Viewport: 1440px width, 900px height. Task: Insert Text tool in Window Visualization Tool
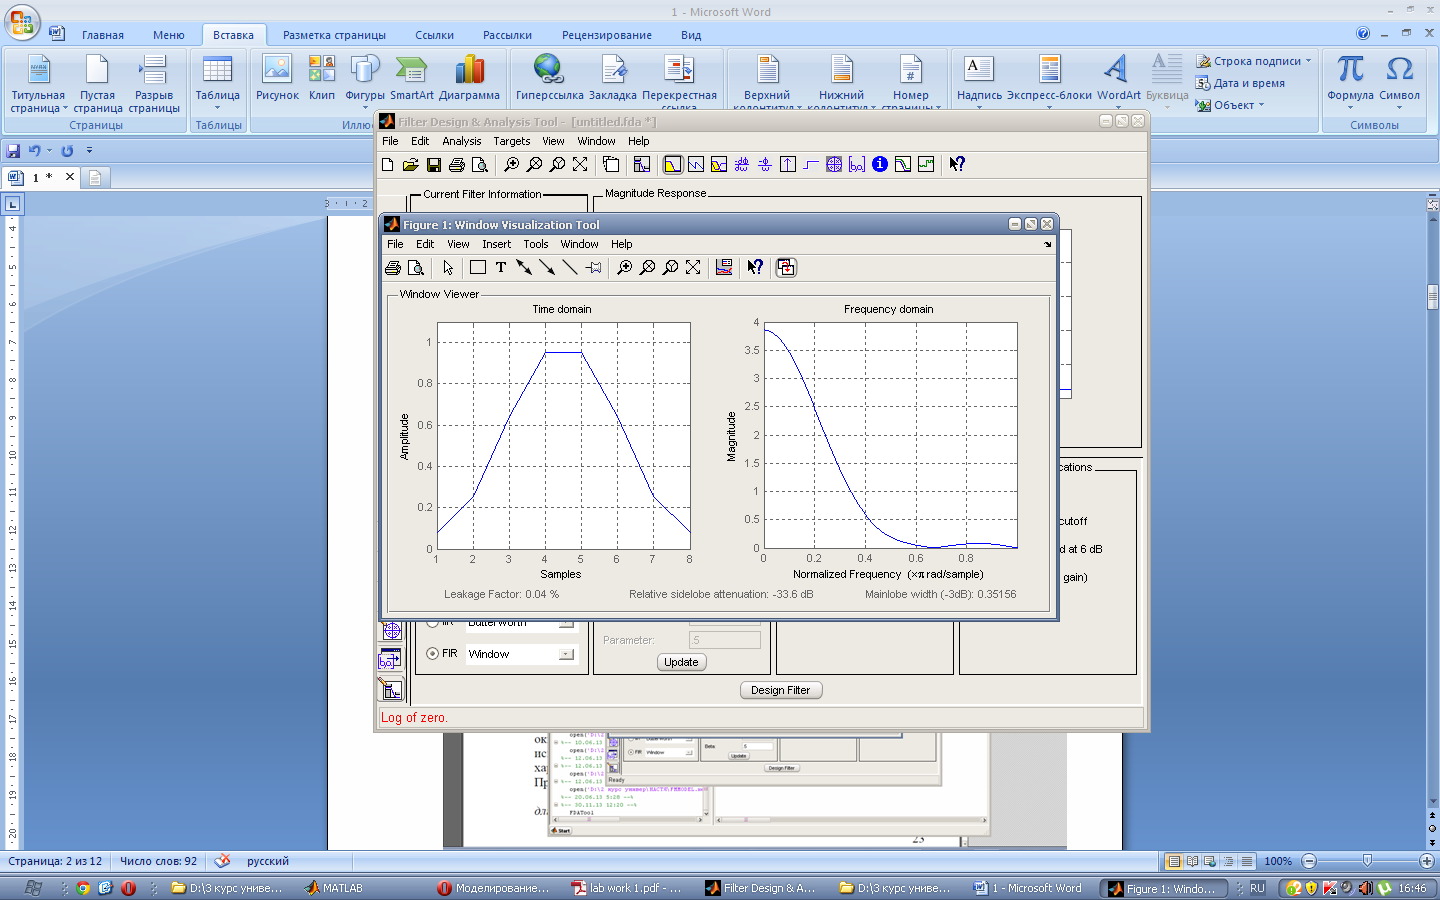tap(501, 268)
